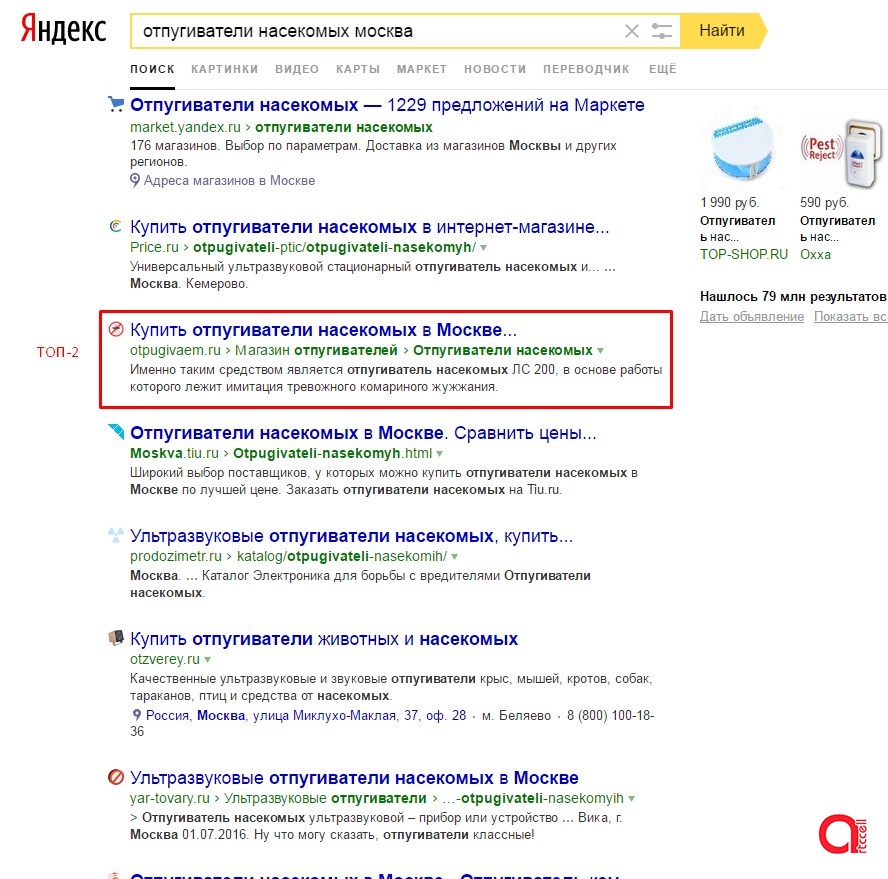Click the prodozimetr.ru green URL

tap(176, 557)
